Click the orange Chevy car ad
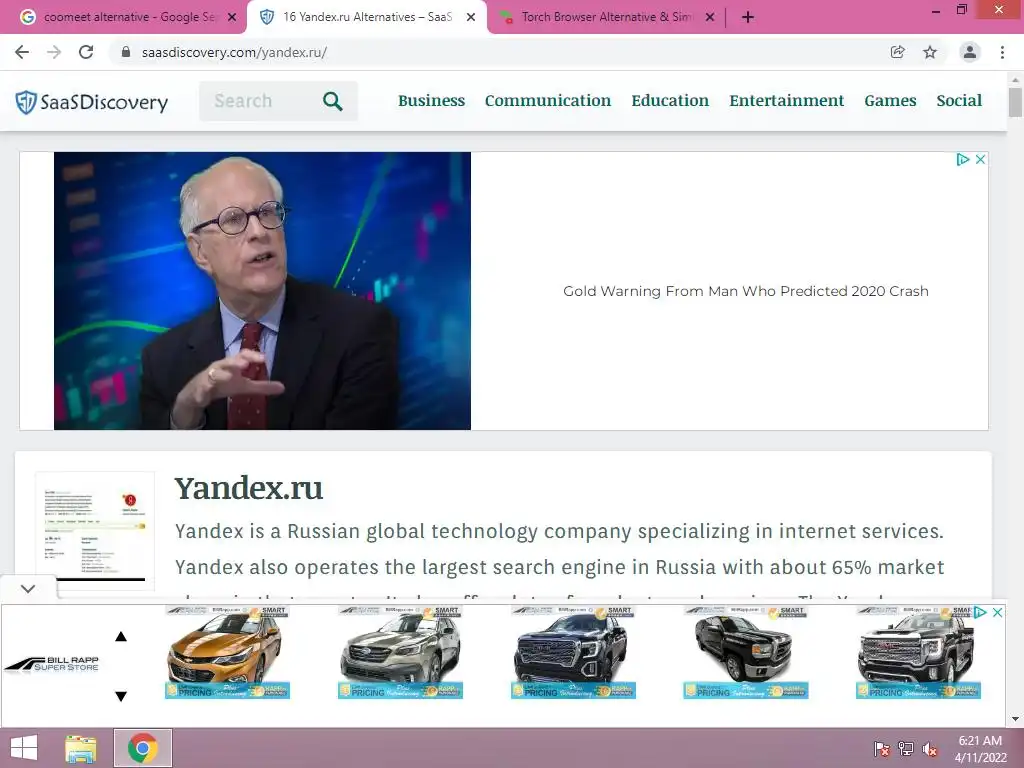 point(227,652)
